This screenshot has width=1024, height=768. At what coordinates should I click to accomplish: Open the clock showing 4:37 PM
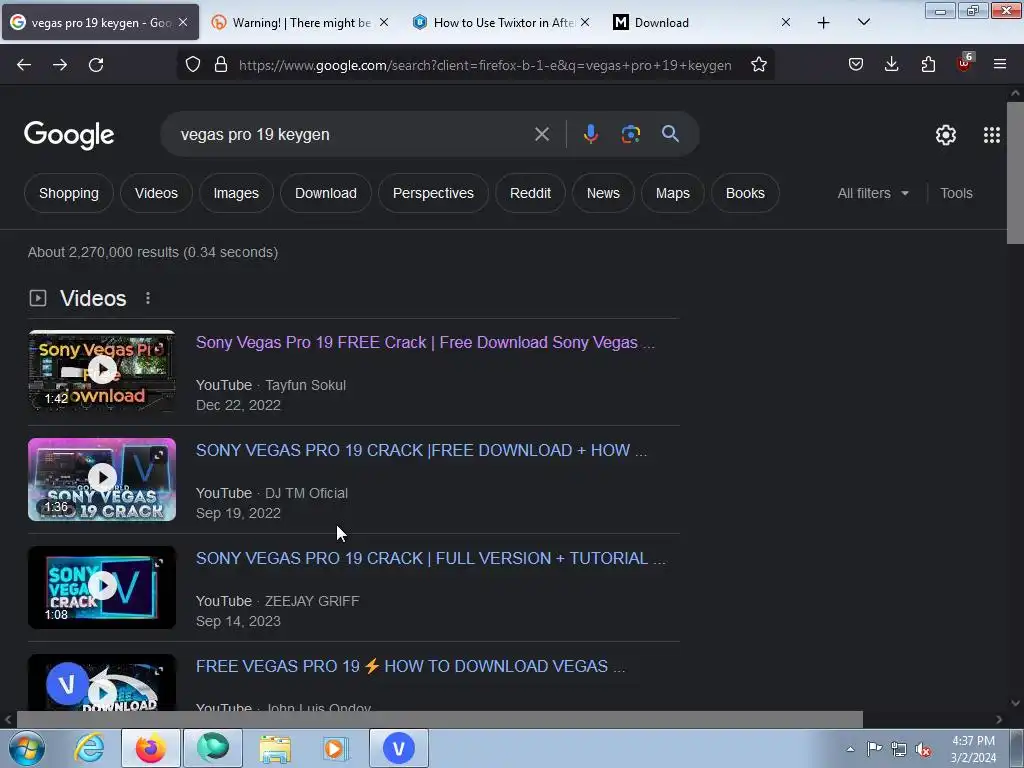pos(973,749)
